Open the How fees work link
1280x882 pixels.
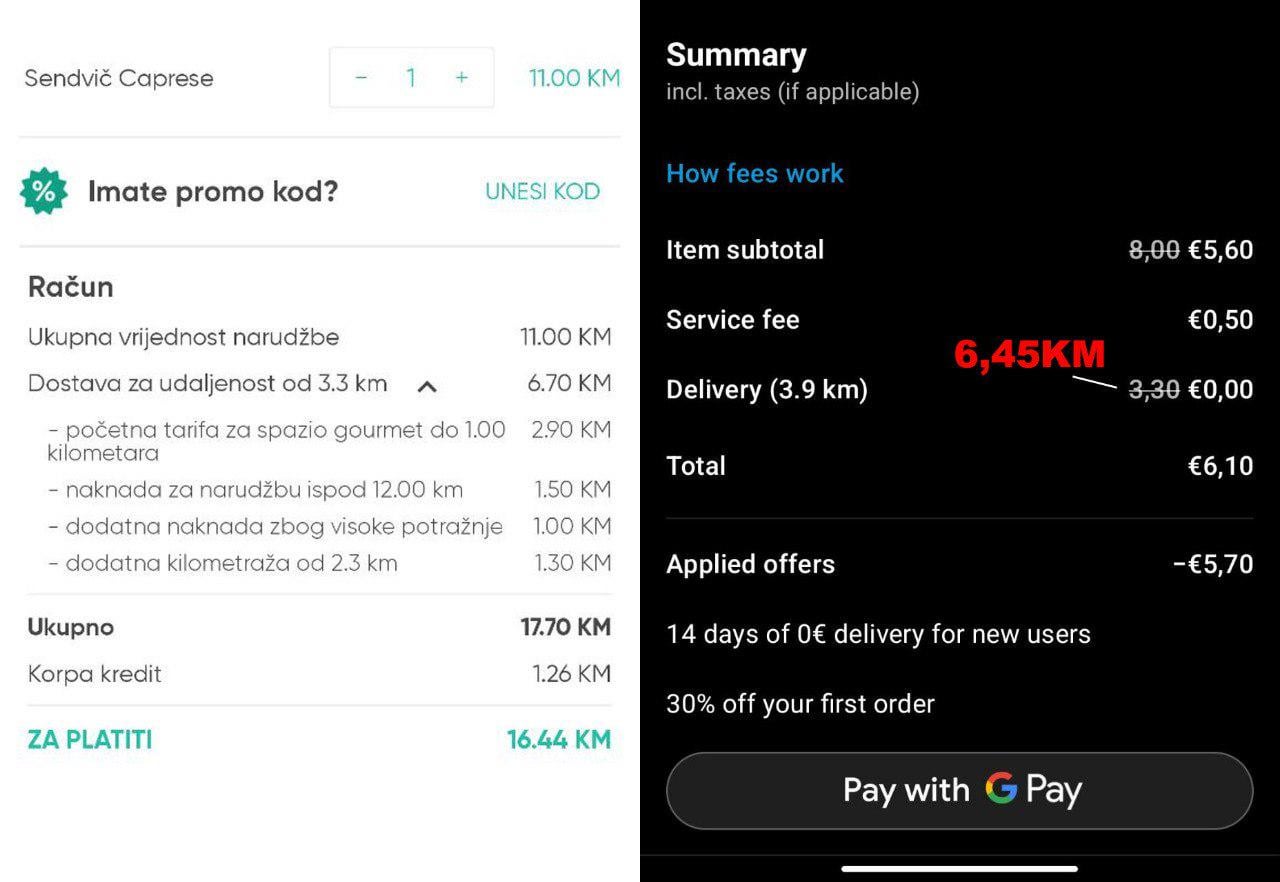pos(754,174)
